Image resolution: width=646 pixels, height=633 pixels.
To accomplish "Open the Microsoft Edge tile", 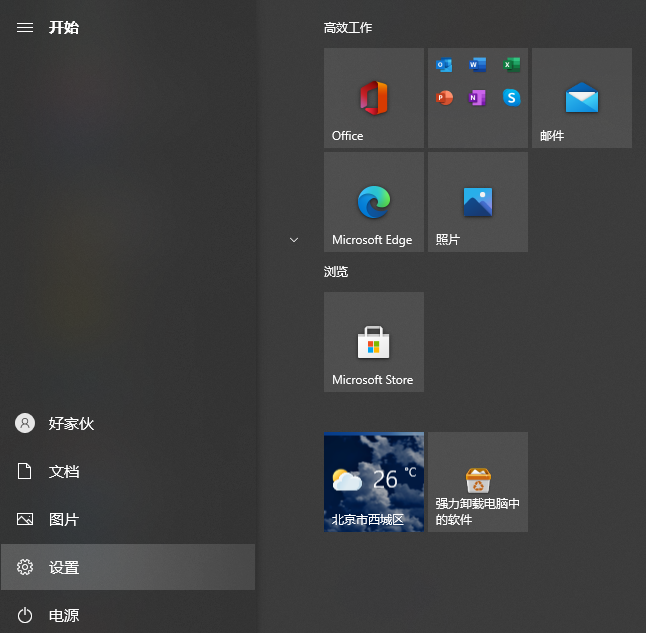I will pos(374,202).
